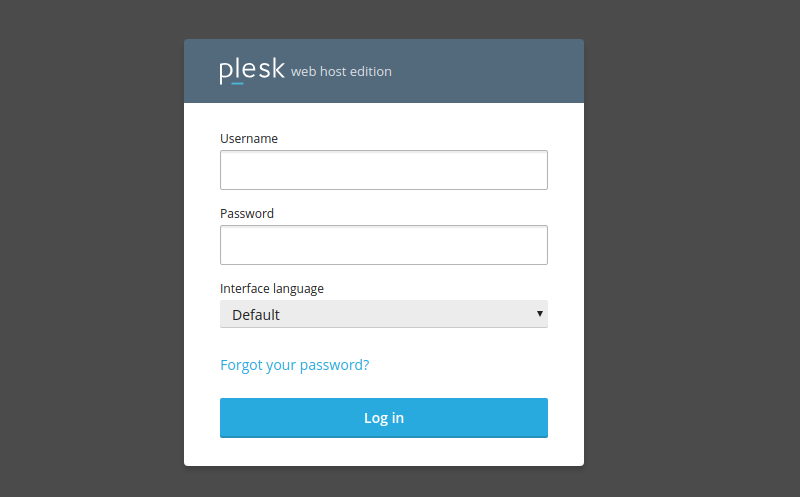800x497 pixels.
Task: Click the teal underline in the Plesk logo
Action: click(x=238, y=83)
